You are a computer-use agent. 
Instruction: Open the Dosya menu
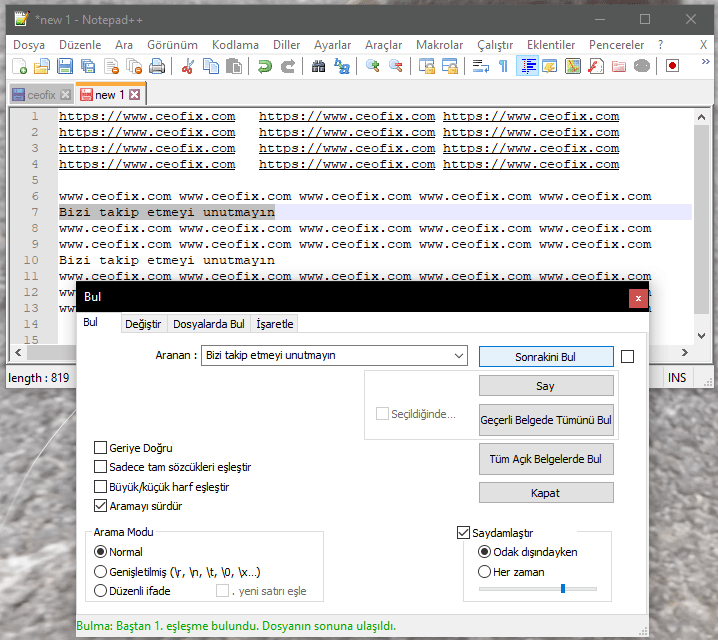(x=29, y=45)
